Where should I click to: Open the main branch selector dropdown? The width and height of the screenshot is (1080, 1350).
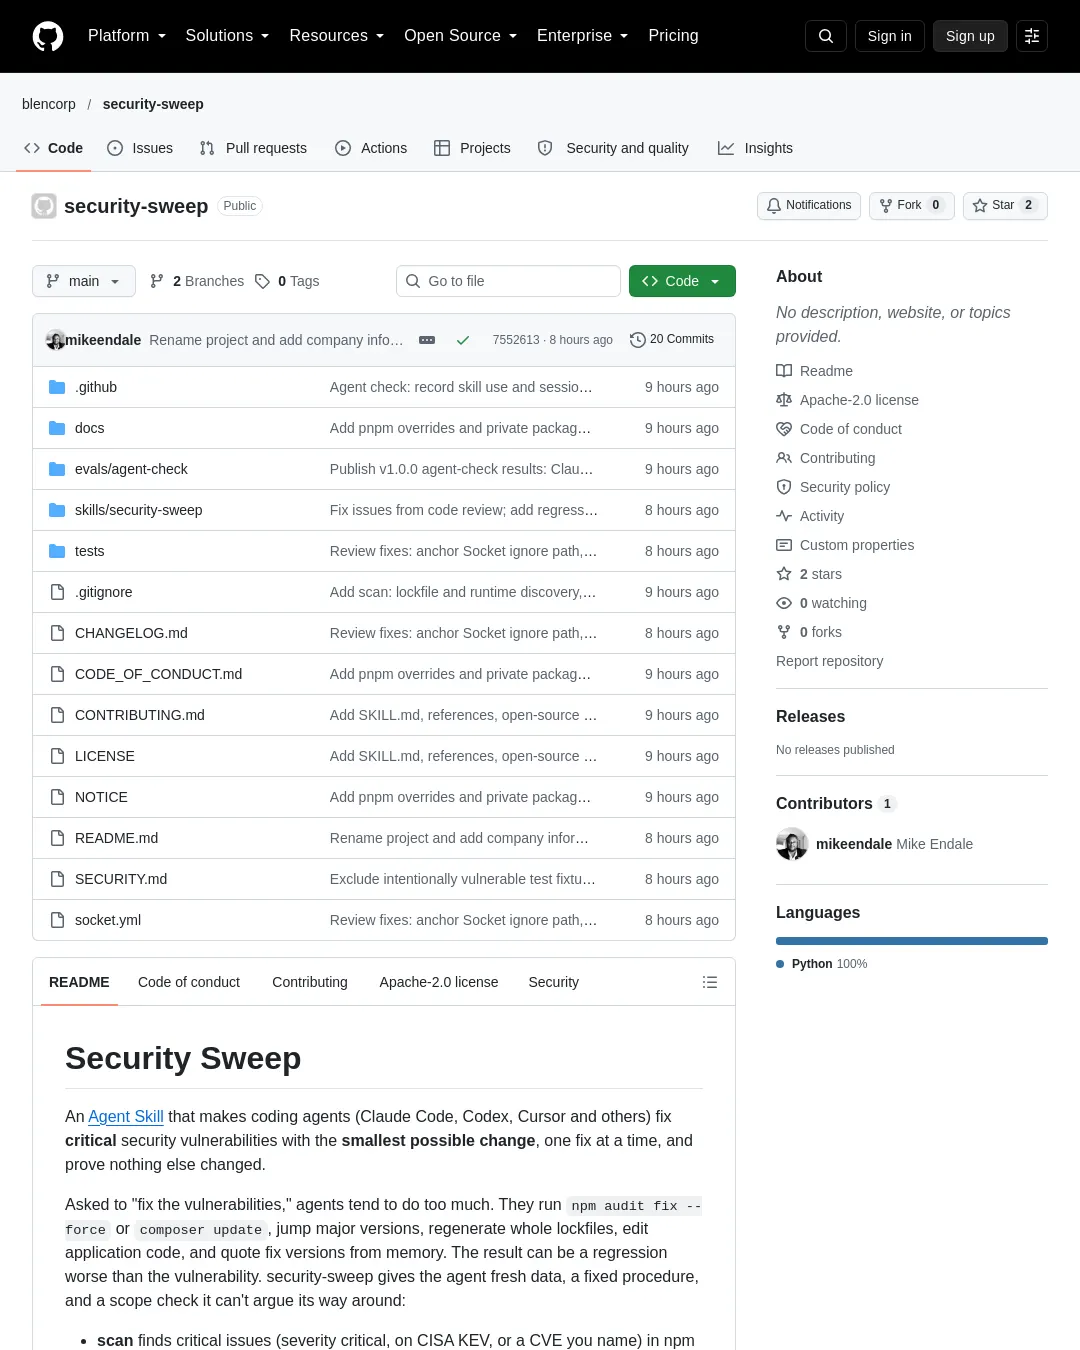(83, 281)
